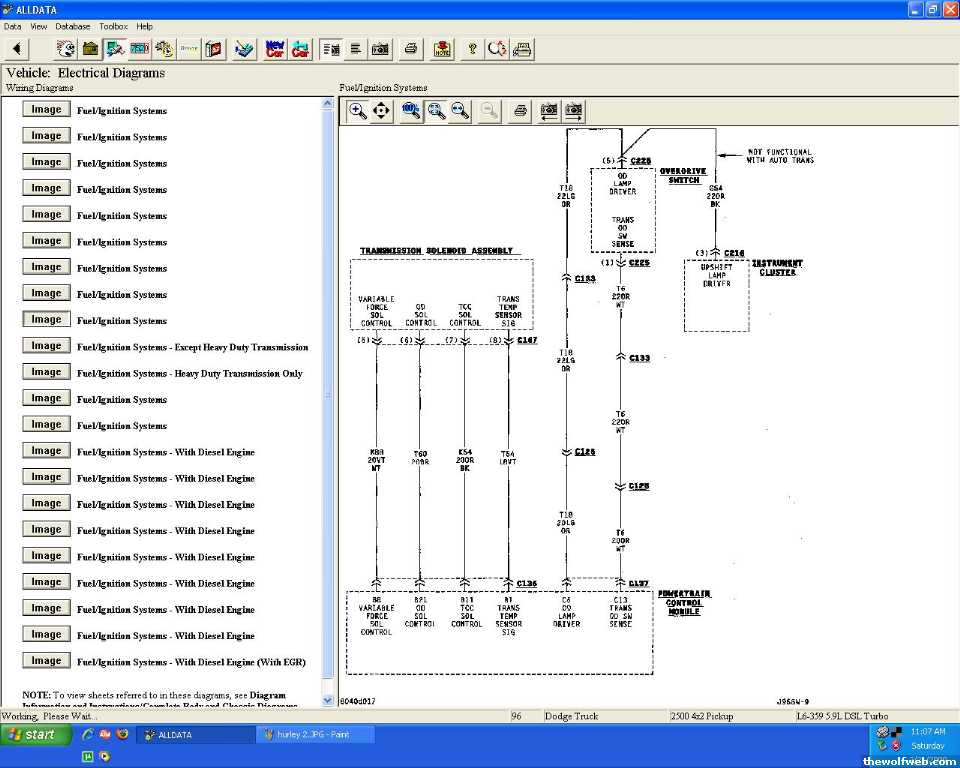The height and width of the screenshot is (768, 960).
Task: Click the "2500 4x2 Pickup" status bar entry
Action: [x=702, y=716]
